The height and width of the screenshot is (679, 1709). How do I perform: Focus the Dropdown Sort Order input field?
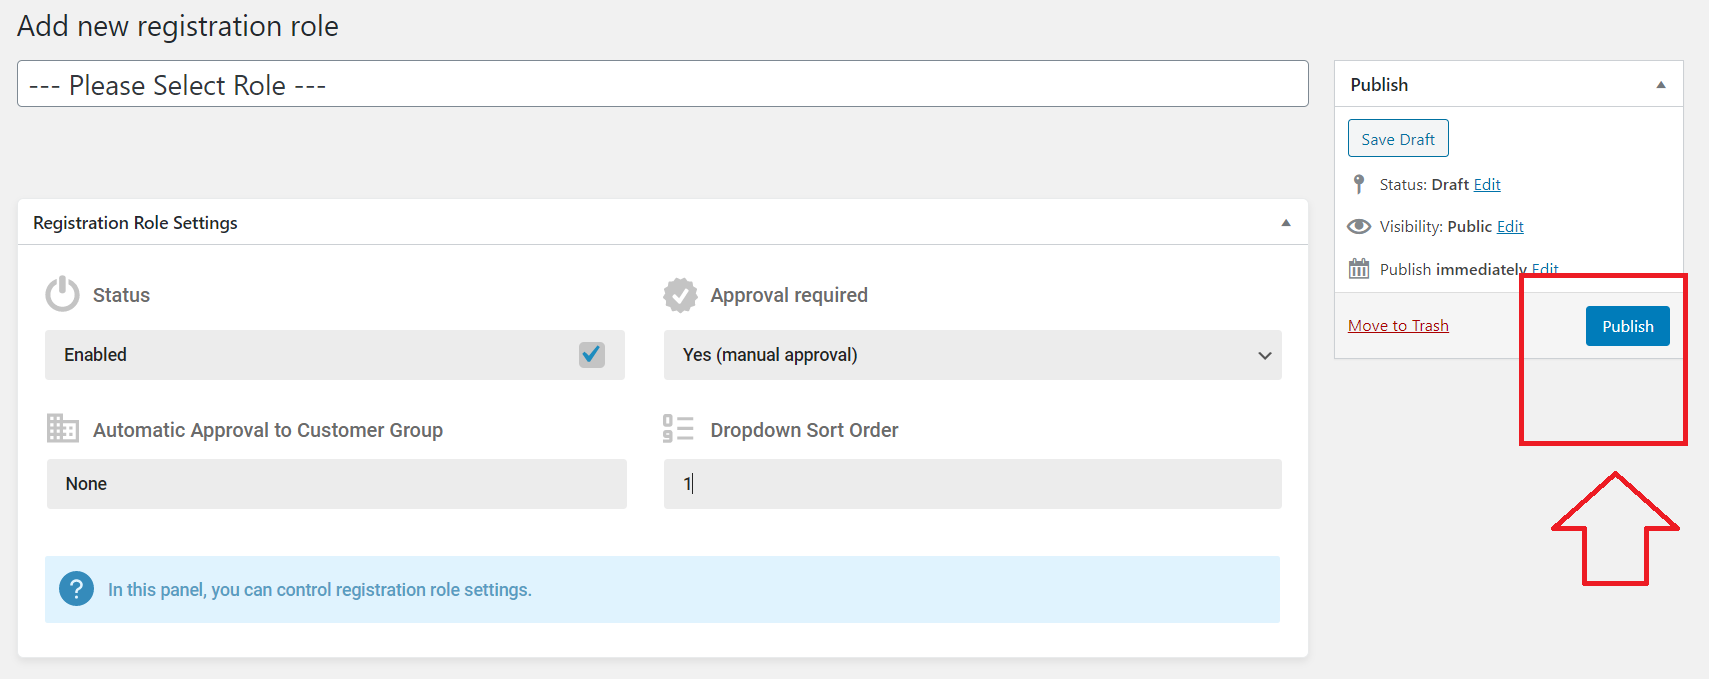973,484
